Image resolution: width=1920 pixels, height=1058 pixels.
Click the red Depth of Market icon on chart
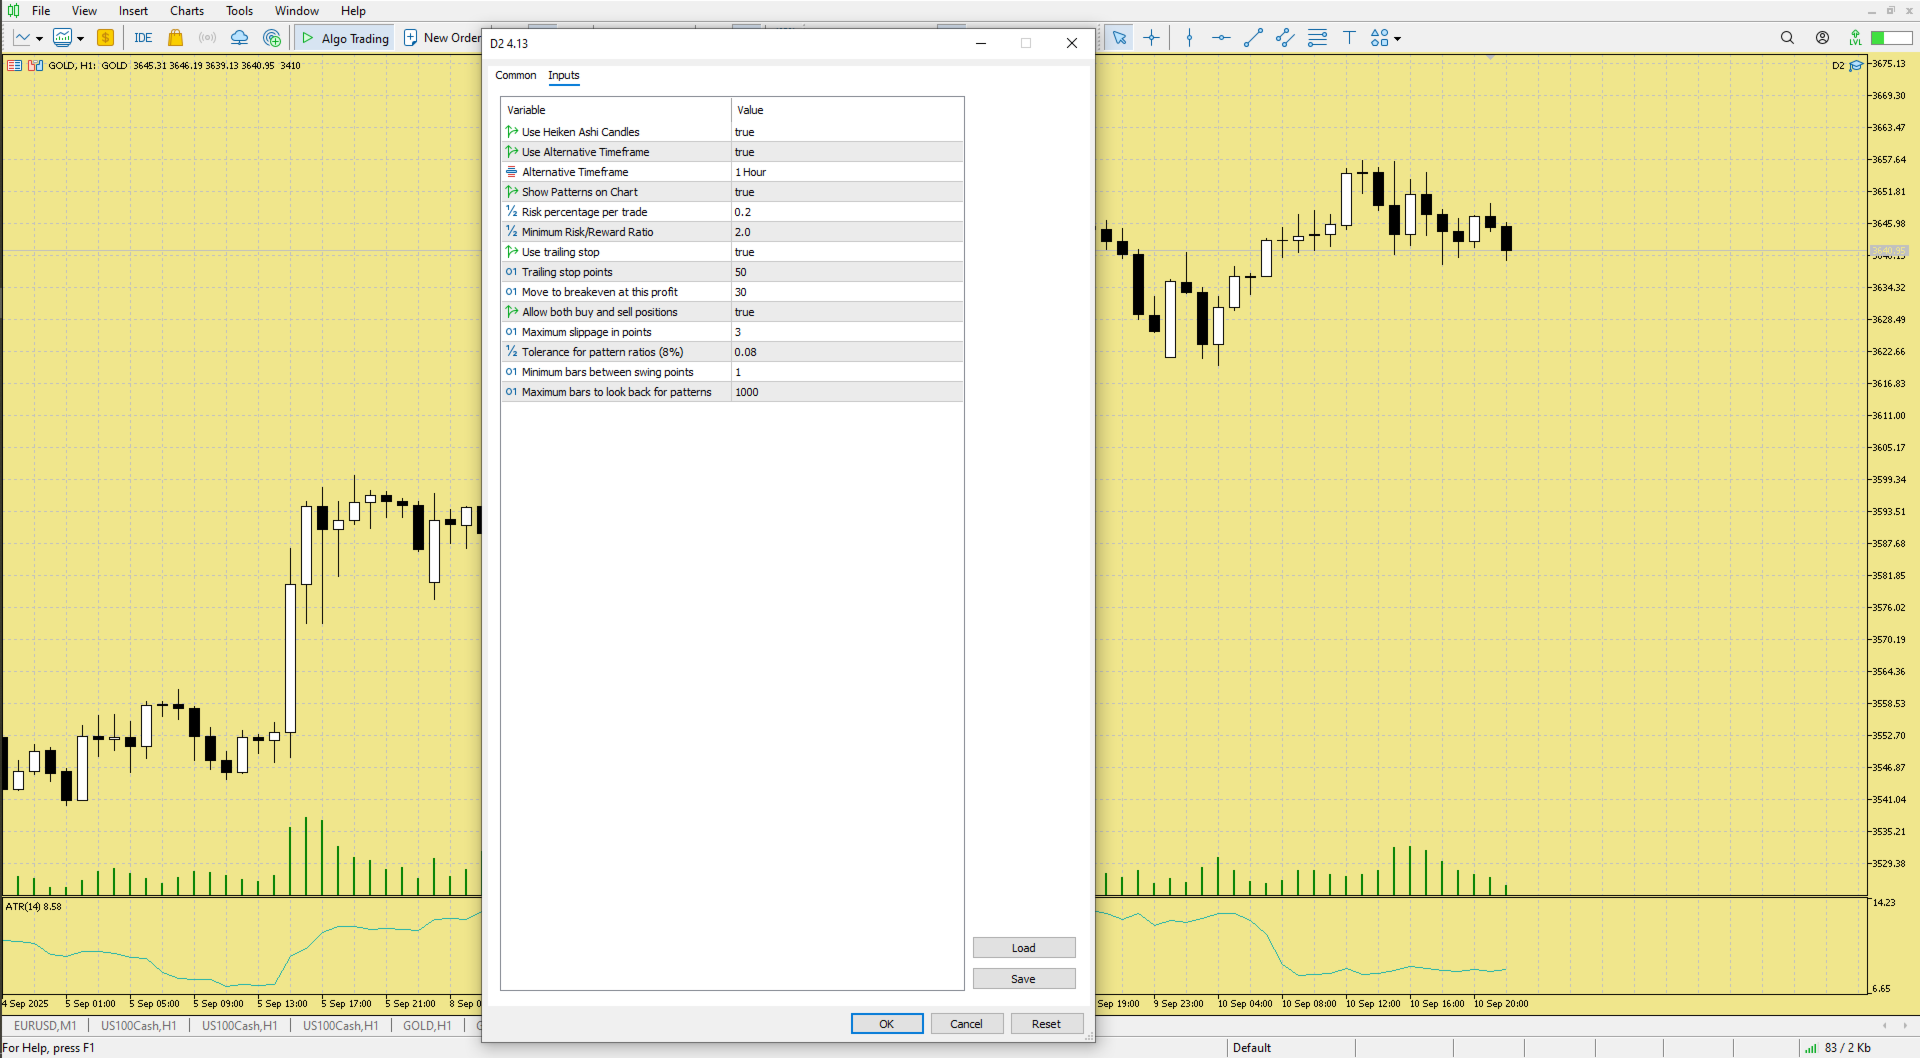tap(14, 65)
